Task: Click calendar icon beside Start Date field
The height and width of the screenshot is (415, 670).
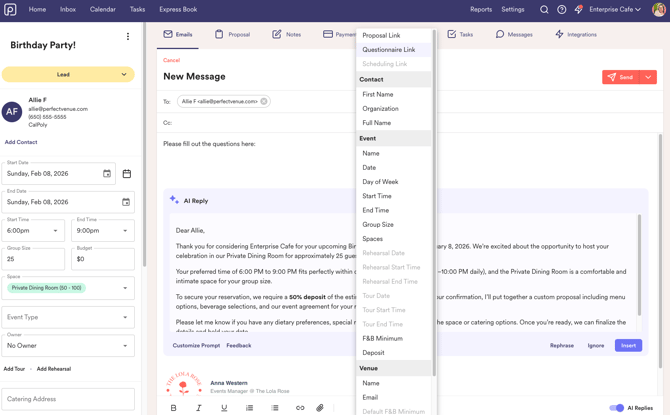Action: tap(127, 174)
